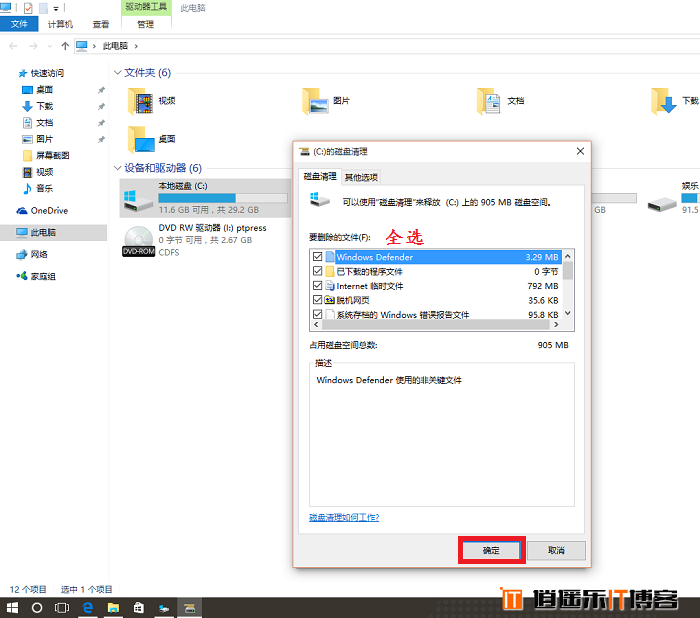The image size is (700, 618).
Task: Click the 确定 button in Disk Cleanup
Action: [x=491, y=550]
